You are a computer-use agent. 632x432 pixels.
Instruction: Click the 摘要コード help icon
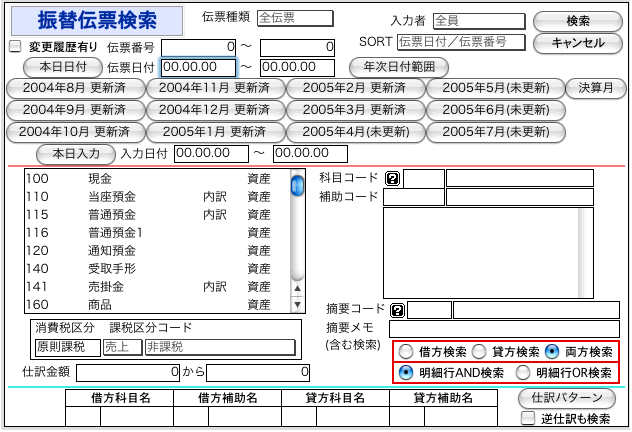pos(397,310)
